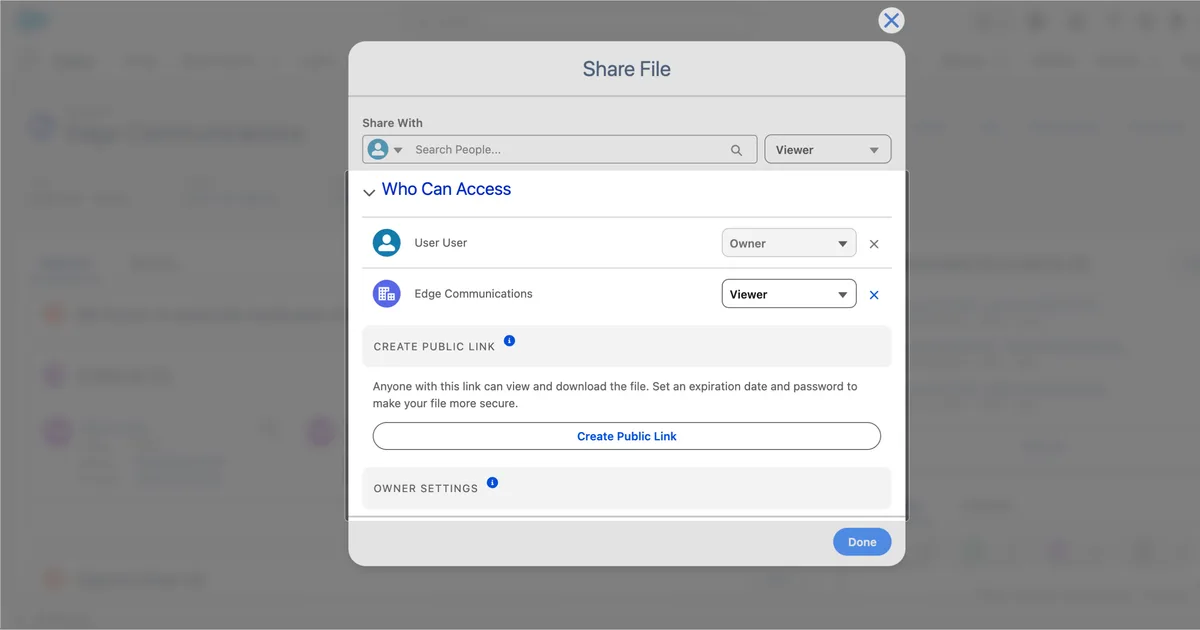The width and height of the screenshot is (1200, 630).
Task: Click the magnifier icon in Search People
Action: coord(737,150)
